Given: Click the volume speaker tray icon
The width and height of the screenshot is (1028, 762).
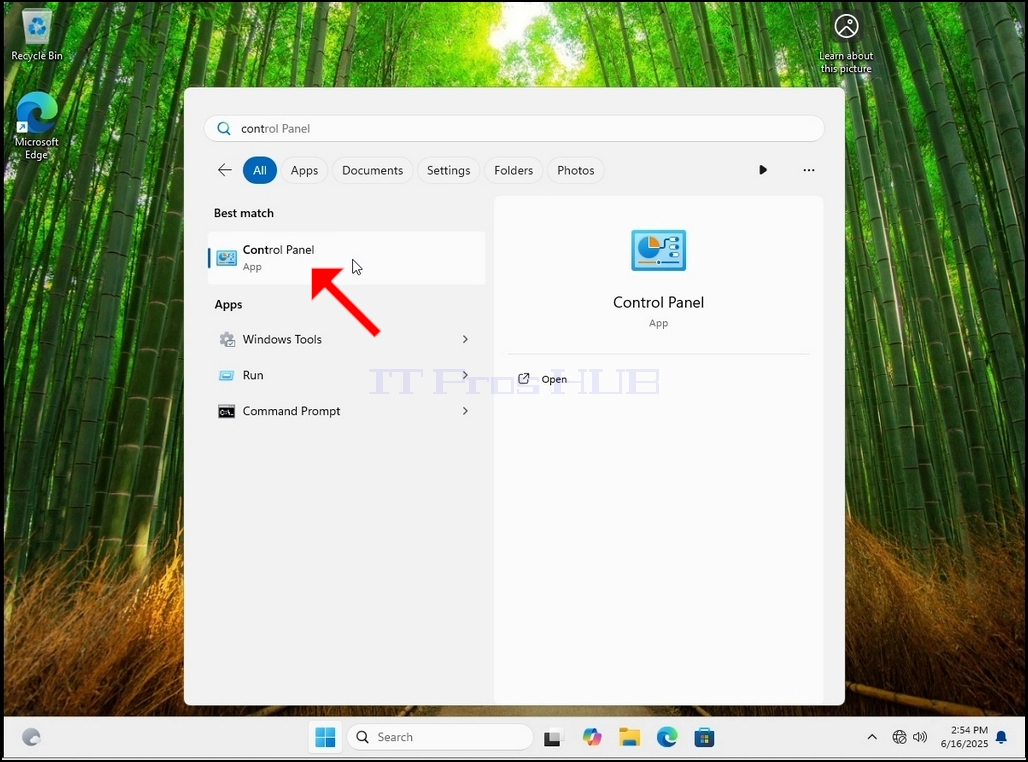Looking at the screenshot, I should tap(920, 737).
